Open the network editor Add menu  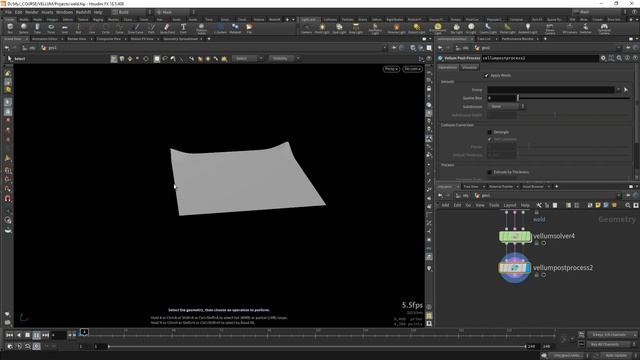[x=445, y=205]
